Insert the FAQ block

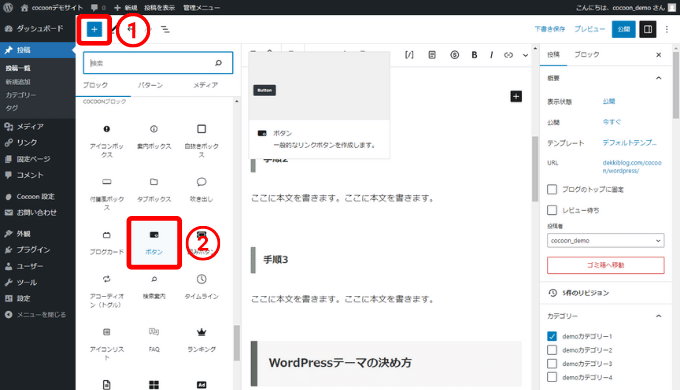[x=154, y=340]
